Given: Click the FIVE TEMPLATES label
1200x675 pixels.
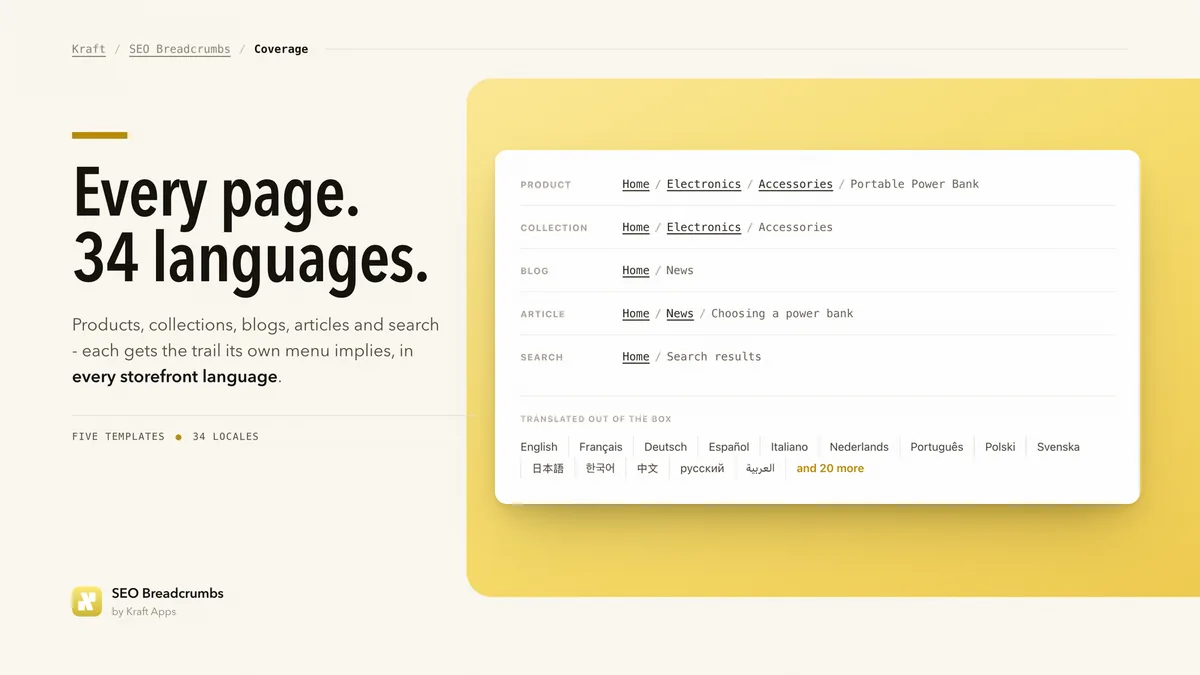Looking at the screenshot, I should (118, 437).
